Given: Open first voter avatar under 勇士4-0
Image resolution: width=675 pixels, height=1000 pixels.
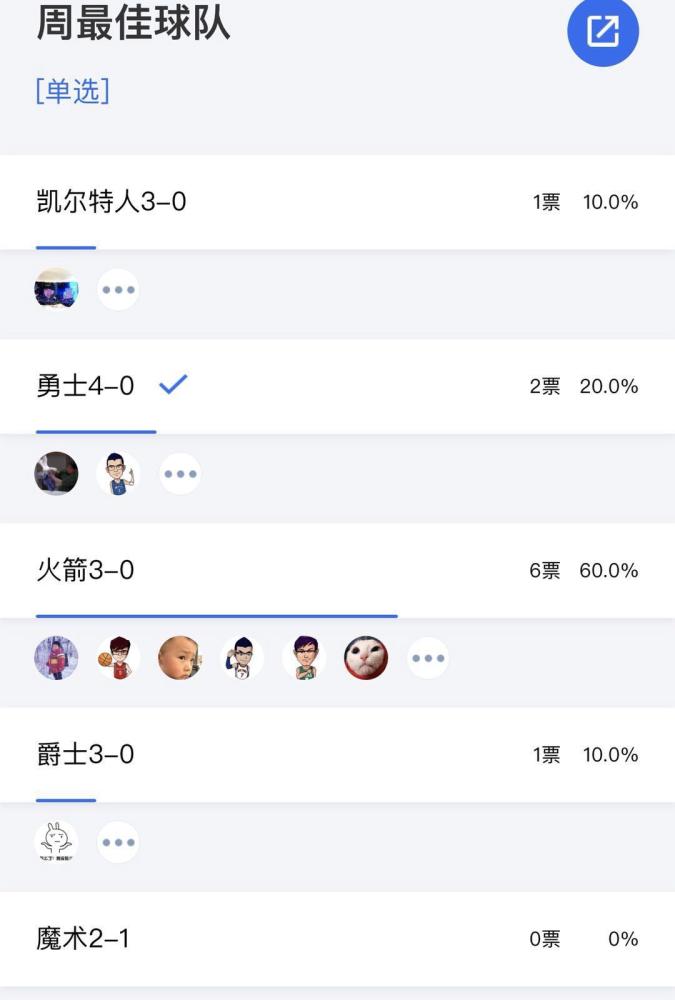Looking at the screenshot, I should 56,474.
